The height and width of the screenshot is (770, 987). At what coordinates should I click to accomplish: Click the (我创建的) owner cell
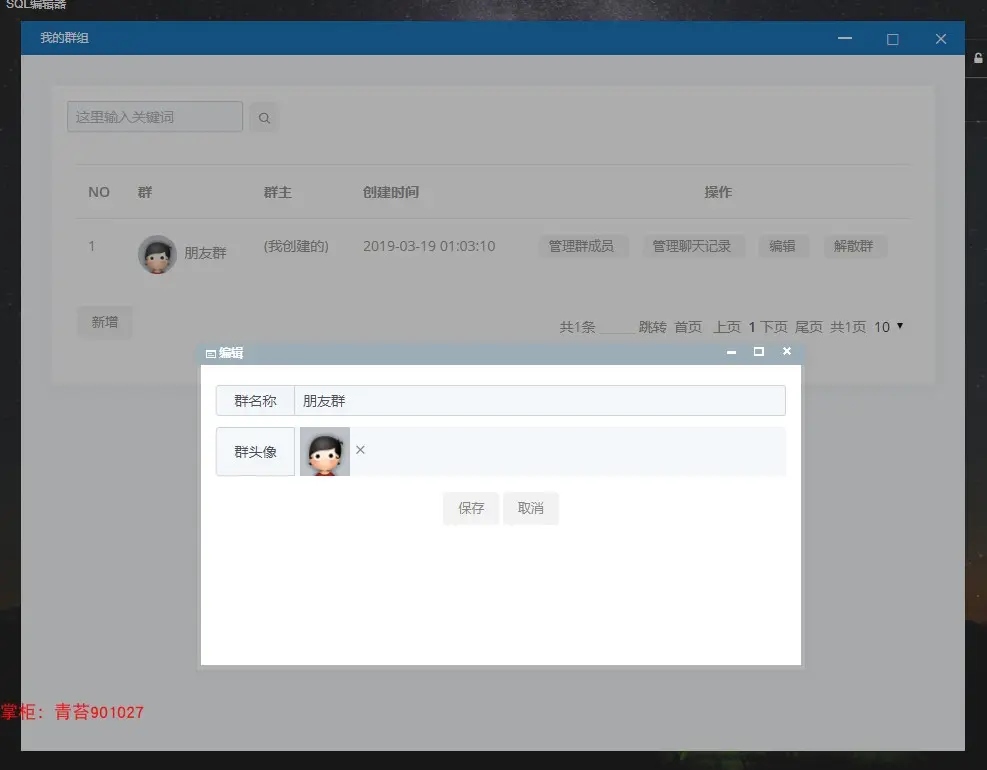(x=296, y=246)
